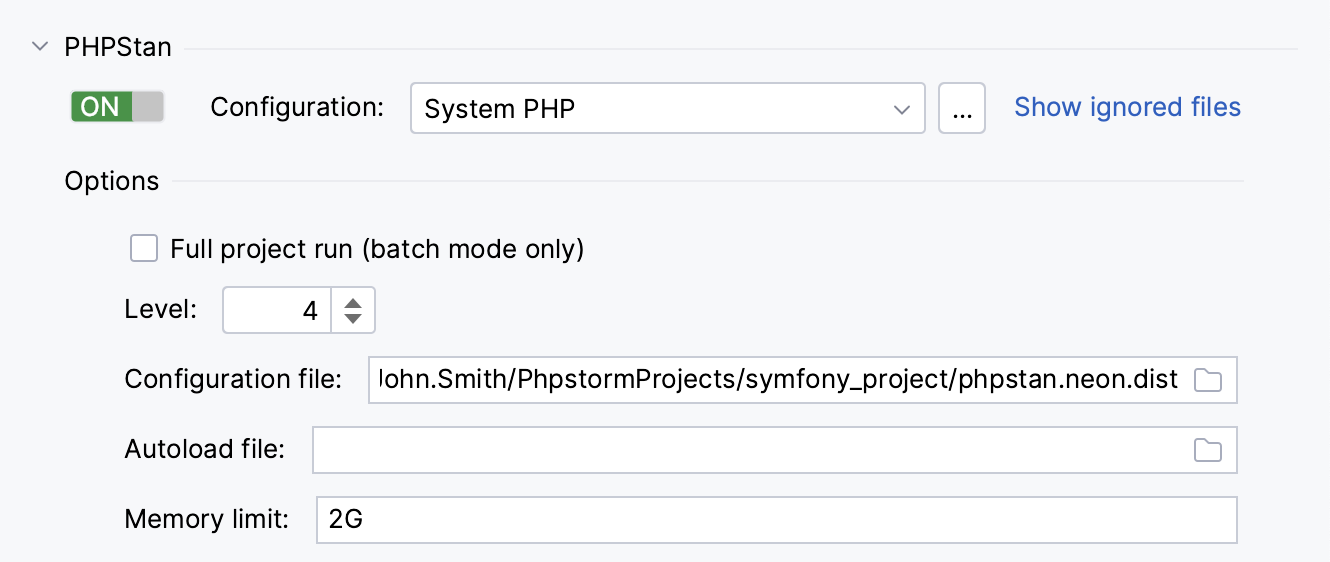The height and width of the screenshot is (562, 1330).
Task: Click the Full project run (batch mode only) label
Action: coord(377,248)
